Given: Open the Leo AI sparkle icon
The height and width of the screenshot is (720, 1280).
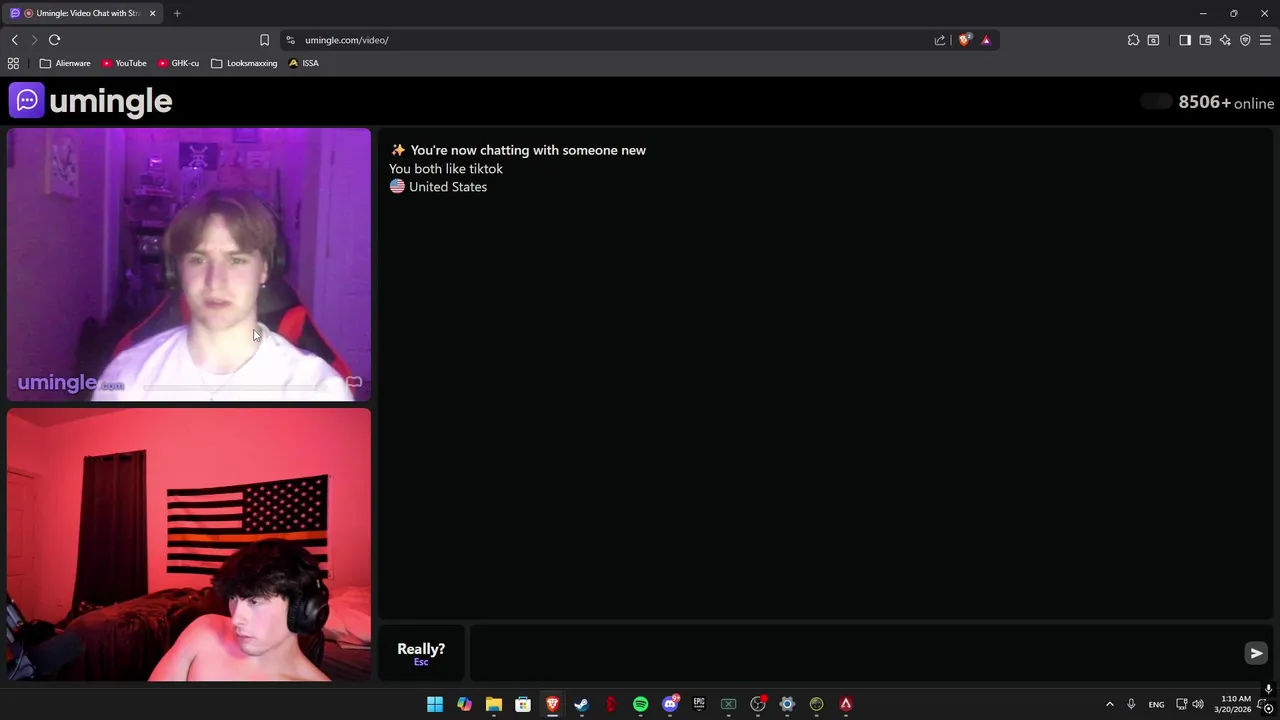Looking at the screenshot, I should pyautogui.click(x=1225, y=40).
